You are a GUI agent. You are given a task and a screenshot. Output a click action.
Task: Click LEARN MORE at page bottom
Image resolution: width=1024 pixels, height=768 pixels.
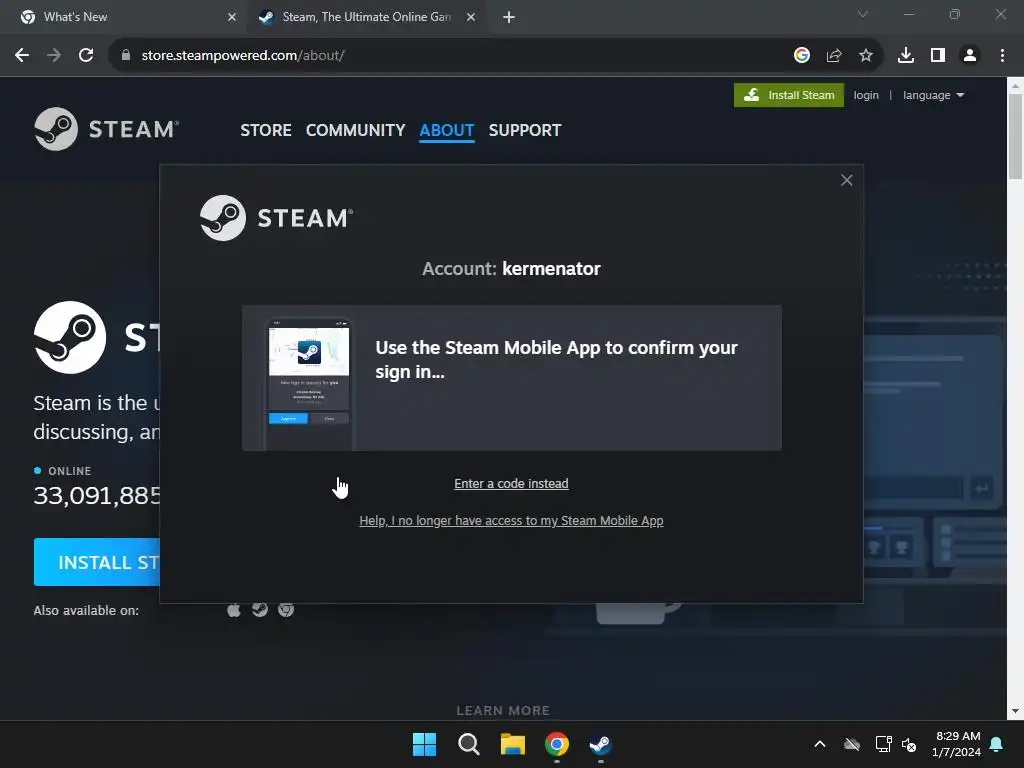(x=503, y=711)
